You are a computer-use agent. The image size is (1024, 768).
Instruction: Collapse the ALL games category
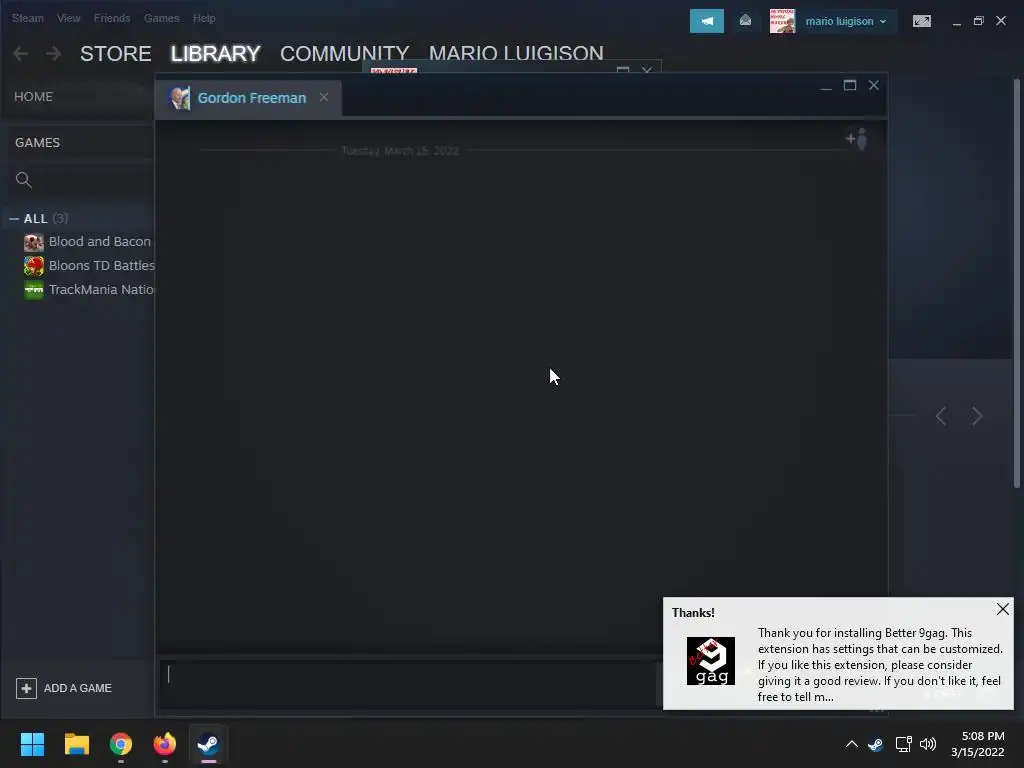(x=14, y=219)
